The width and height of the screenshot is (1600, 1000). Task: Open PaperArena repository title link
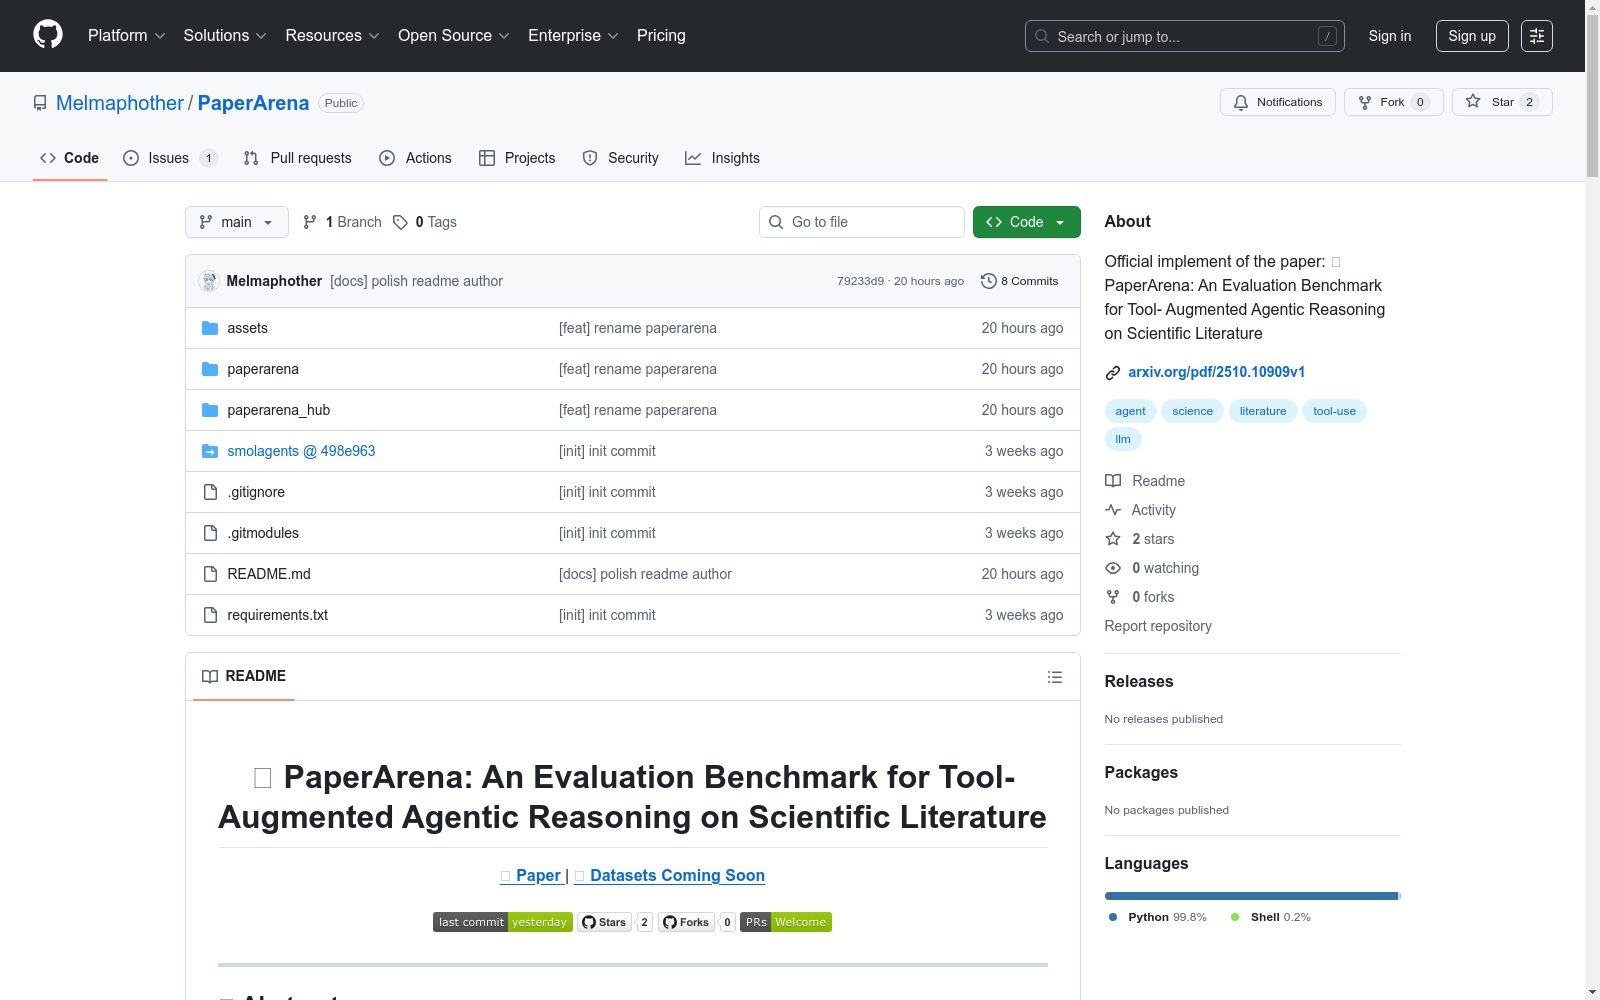[254, 103]
